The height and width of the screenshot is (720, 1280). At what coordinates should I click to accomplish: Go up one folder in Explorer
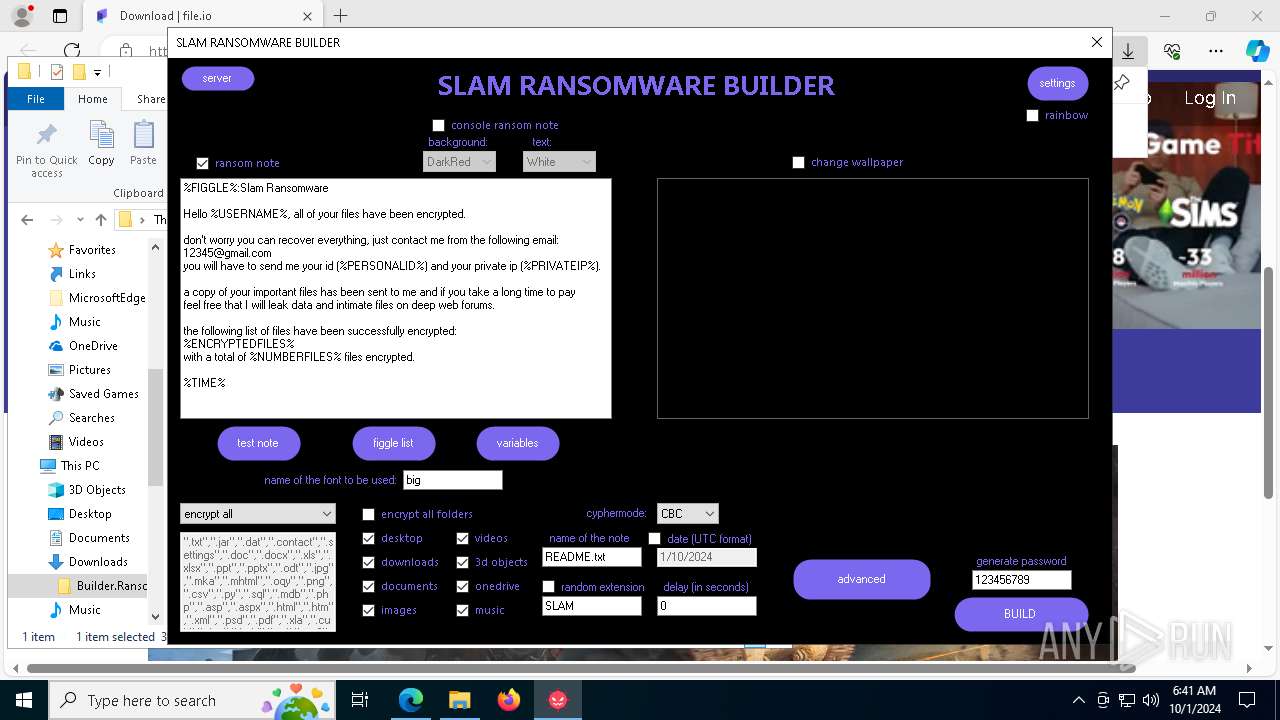(101, 220)
